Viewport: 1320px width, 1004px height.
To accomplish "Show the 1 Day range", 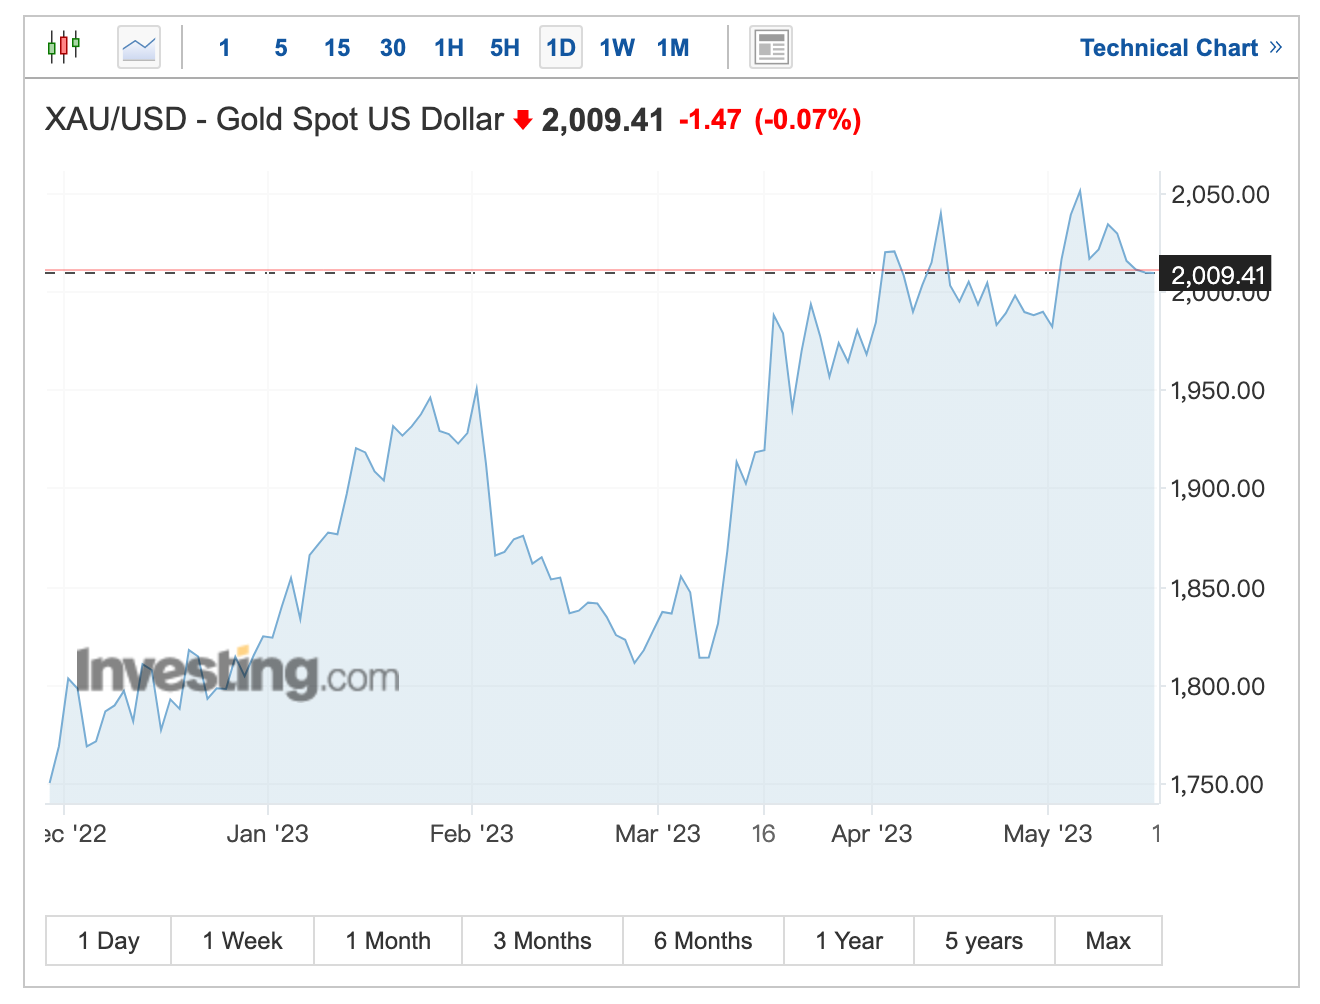I will [x=109, y=941].
